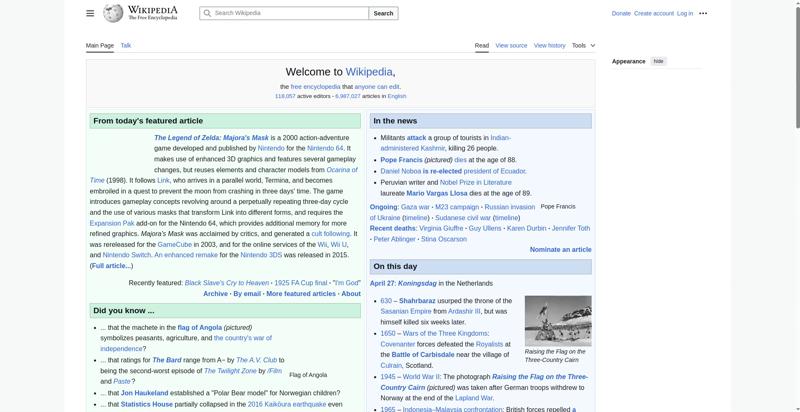Open the 2016 Kaikōura earthquake link
The image size is (800, 412).
click(287, 404)
